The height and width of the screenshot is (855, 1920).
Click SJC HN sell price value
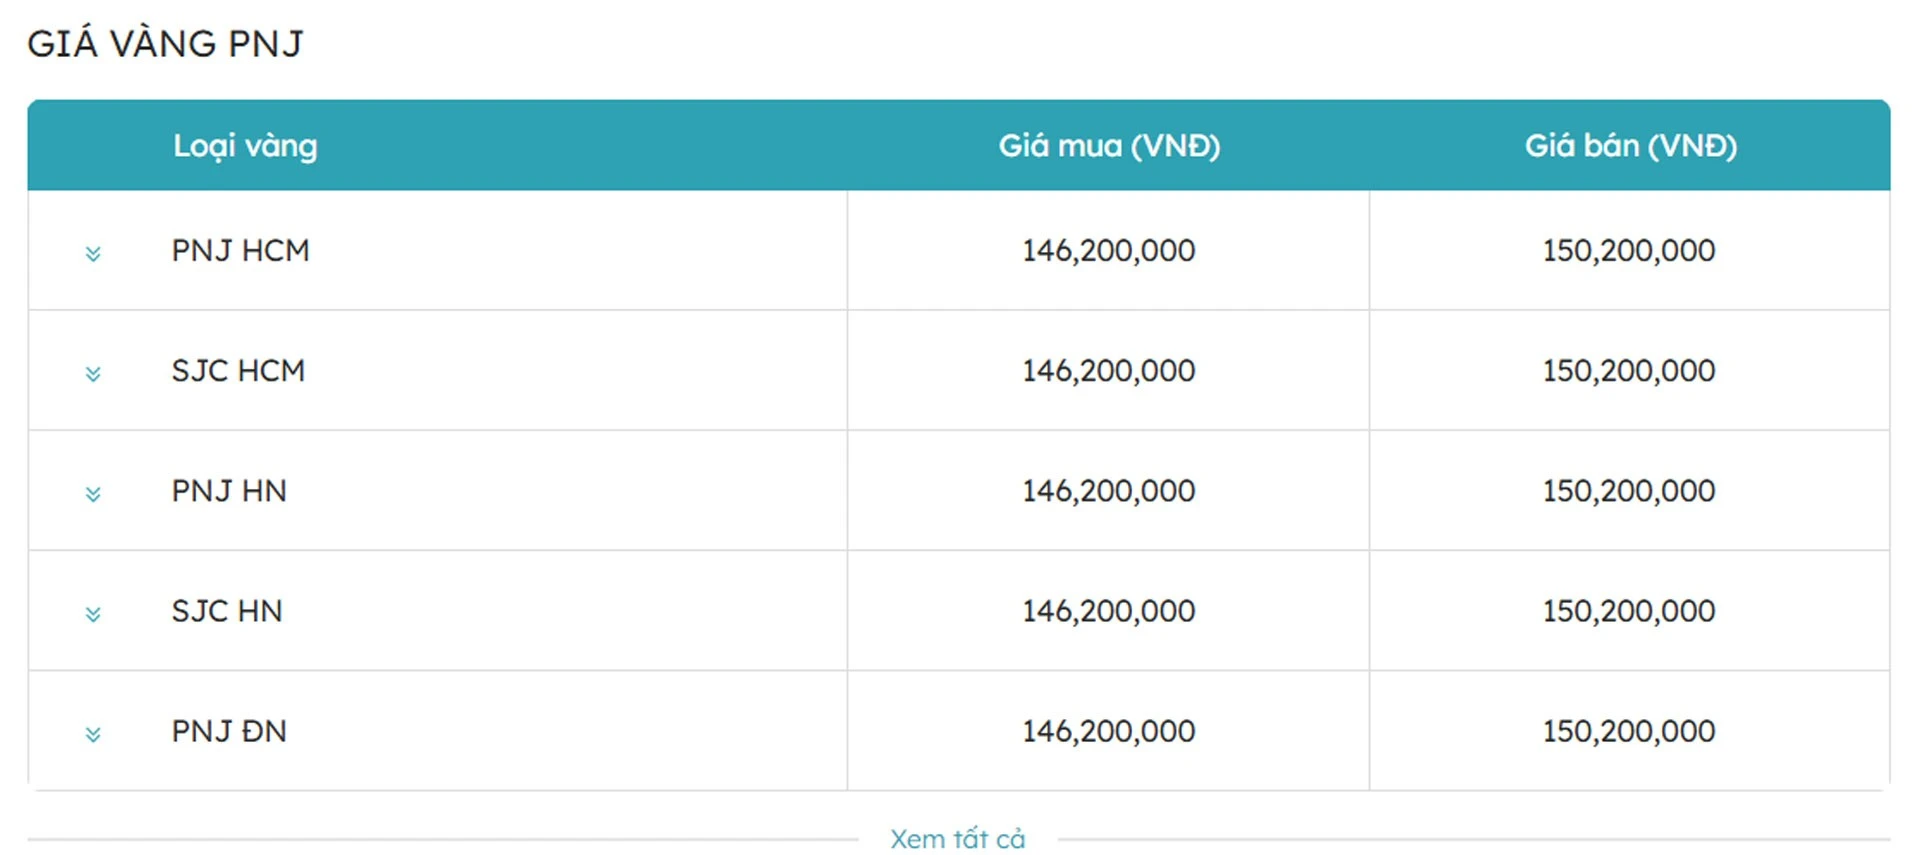pos(1629,611)
